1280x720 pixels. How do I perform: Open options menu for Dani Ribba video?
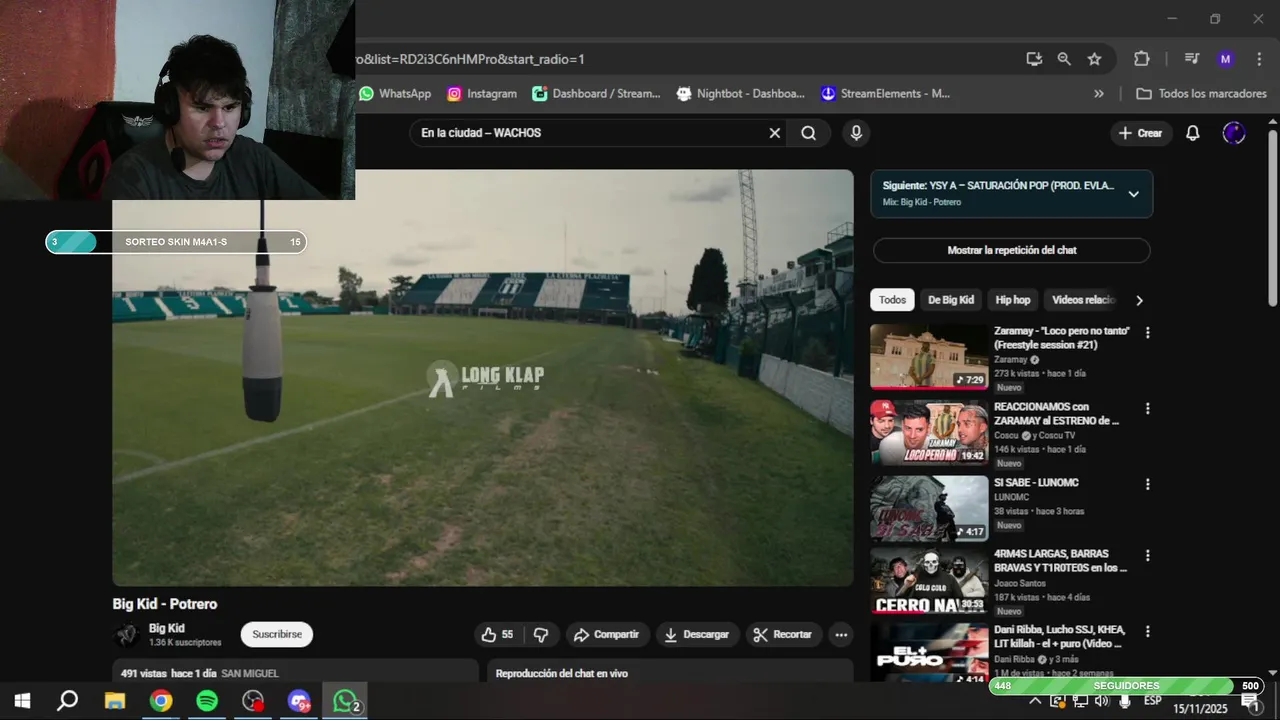click(x=1147, y=631)
